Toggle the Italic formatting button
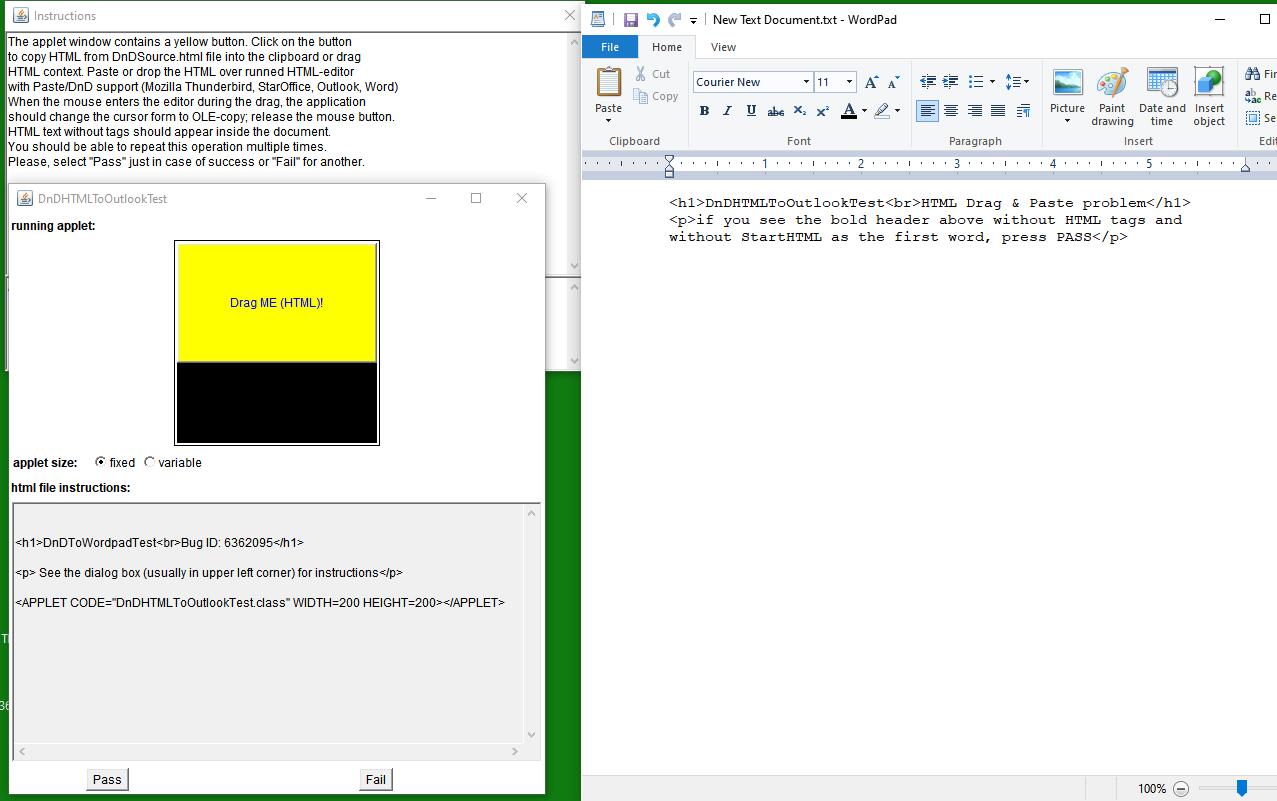The height and width of the screenshot is (801, 1277). [727, 111]
